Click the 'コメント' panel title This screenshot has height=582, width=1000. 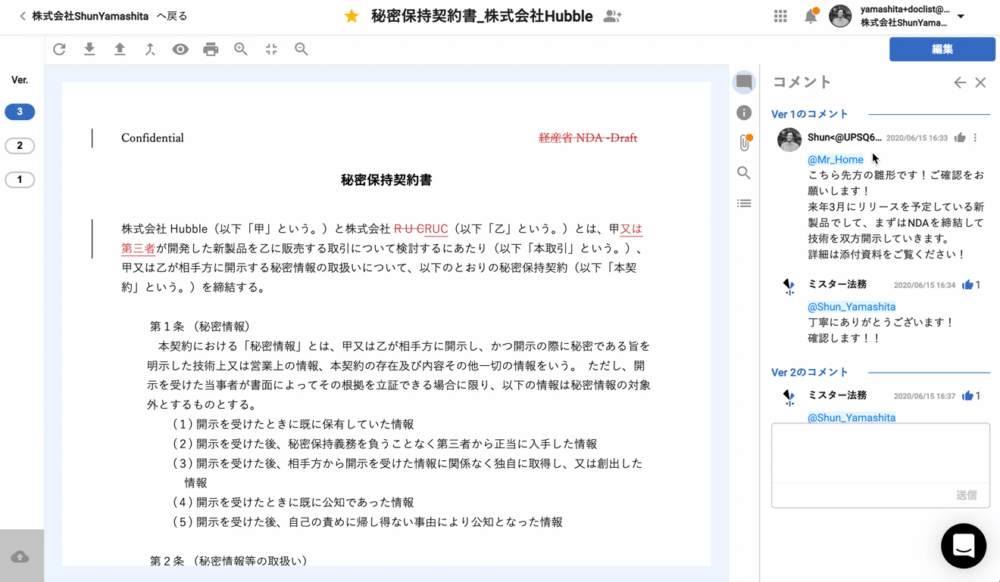pos(802,82)
